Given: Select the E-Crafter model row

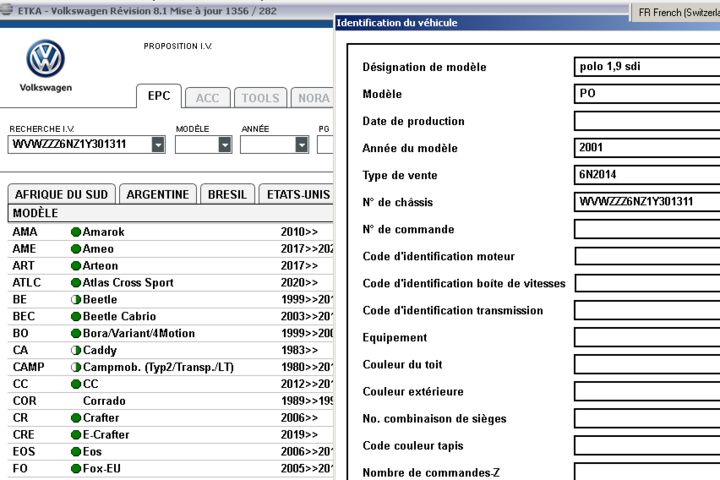Looking at the screenshot, I should pyautogui.click(x=170, y=435).
